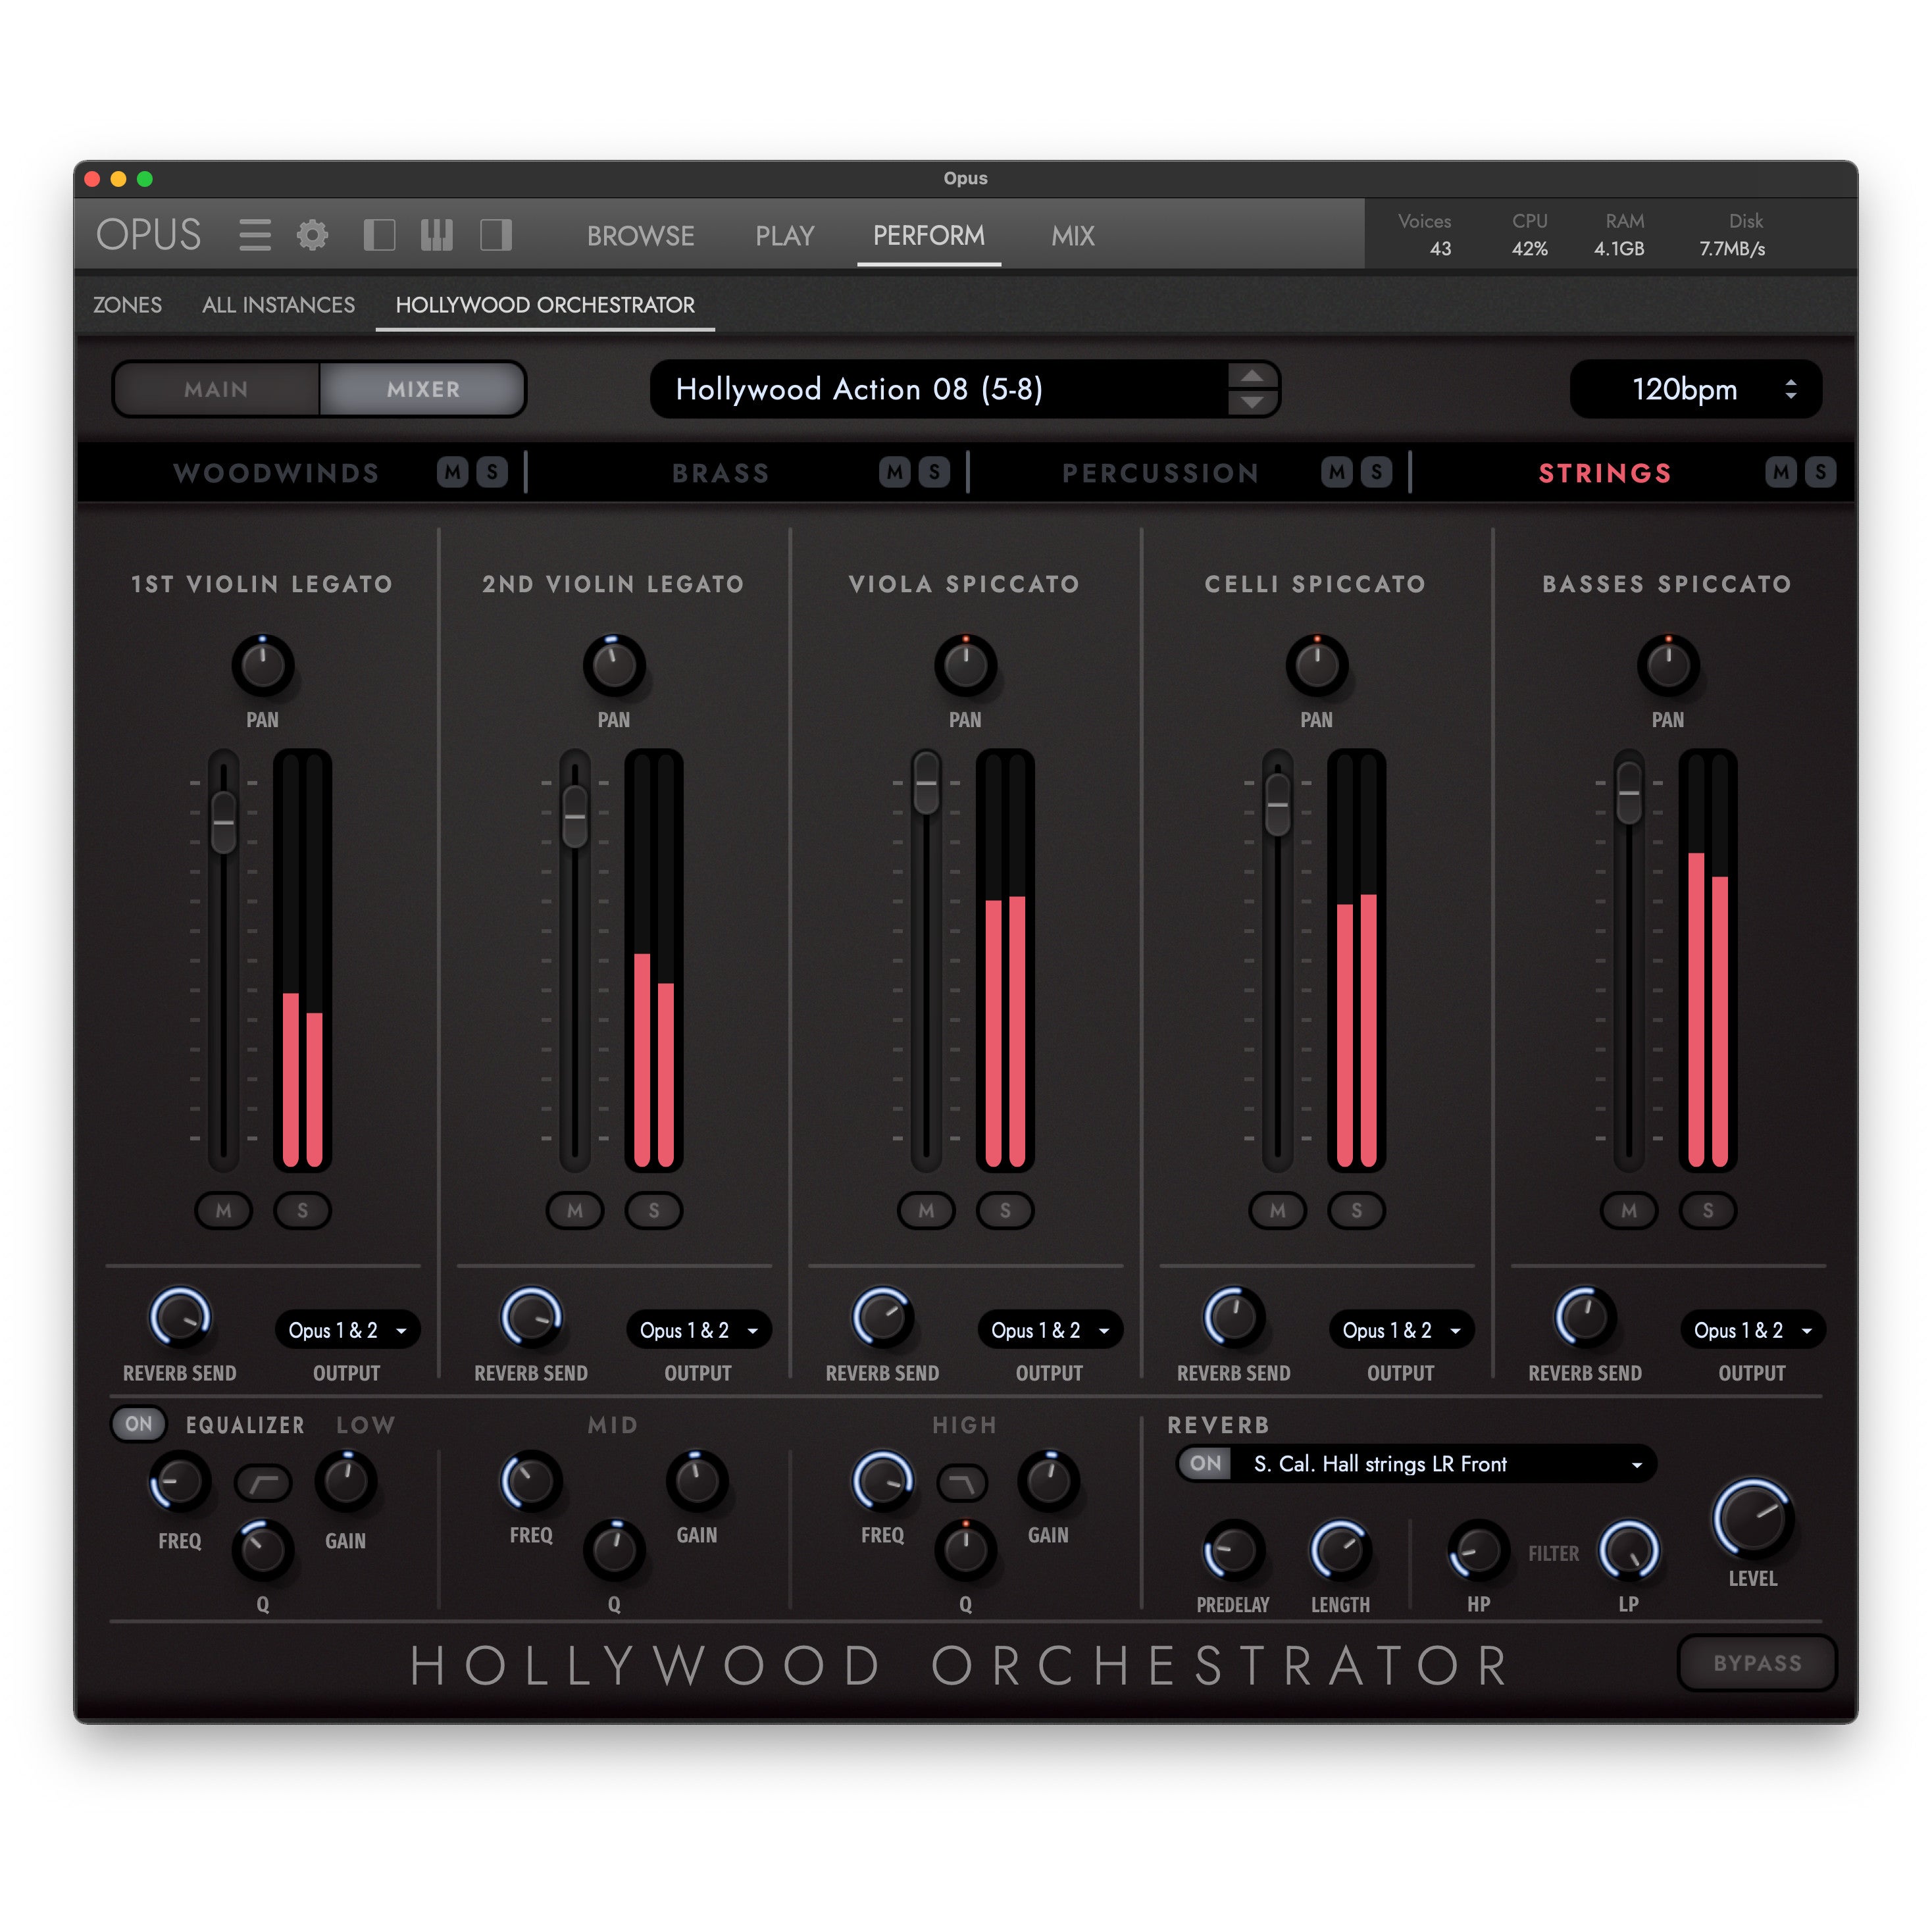Click the low band Gain knob
The image size is (1932, 1932).
[346, 1481]
